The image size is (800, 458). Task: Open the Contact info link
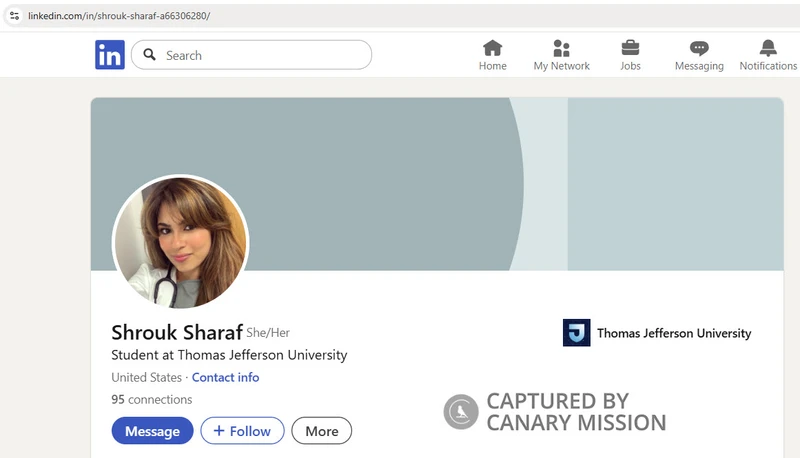(x=226, y=377)
